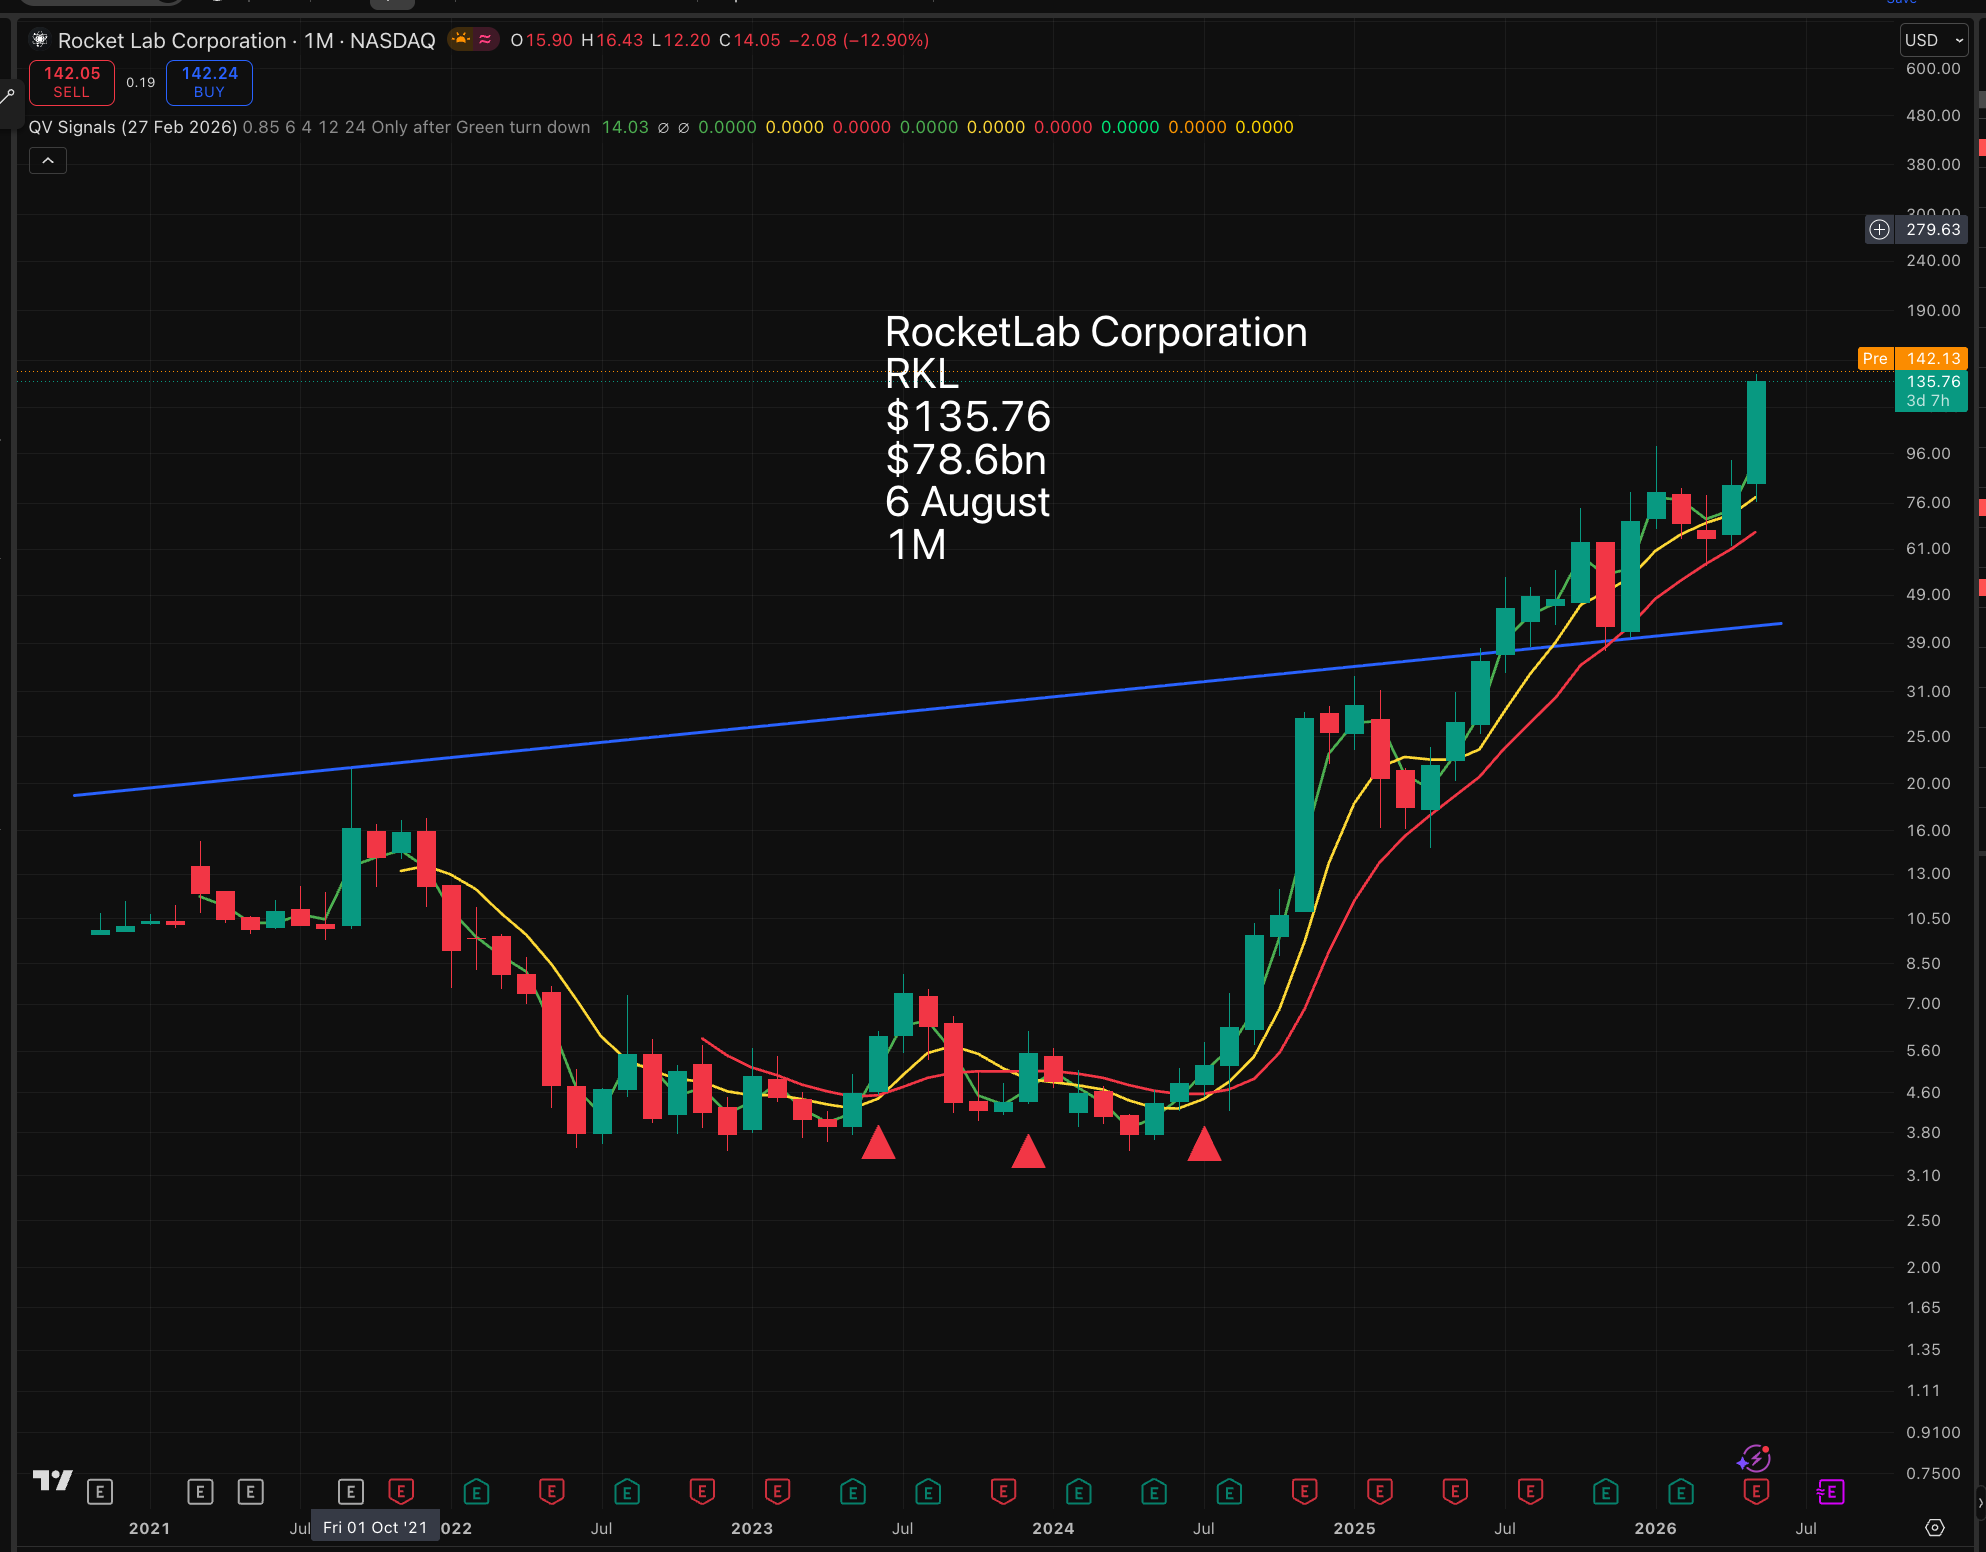Select the QV Signals indicator label
Screen dimensions: 1986x1552
tap(133, 127)
